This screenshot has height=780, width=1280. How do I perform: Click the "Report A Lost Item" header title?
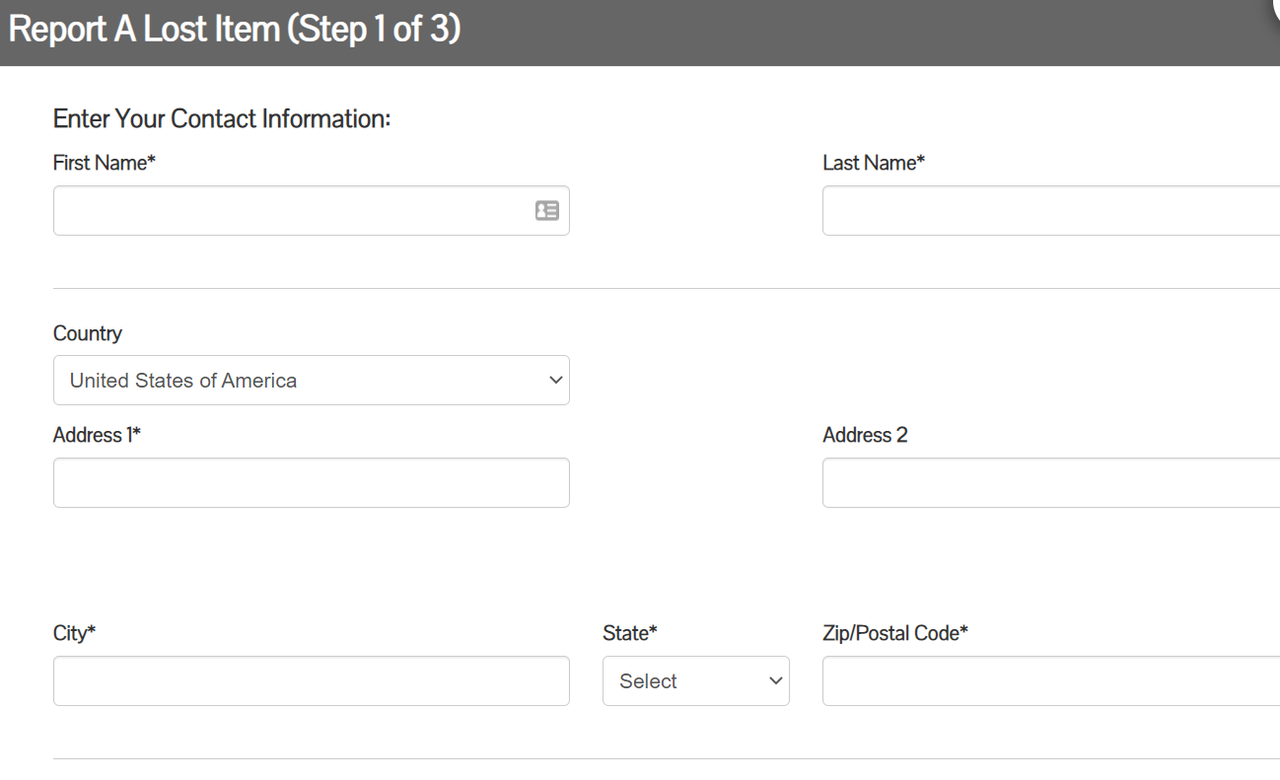234,29
